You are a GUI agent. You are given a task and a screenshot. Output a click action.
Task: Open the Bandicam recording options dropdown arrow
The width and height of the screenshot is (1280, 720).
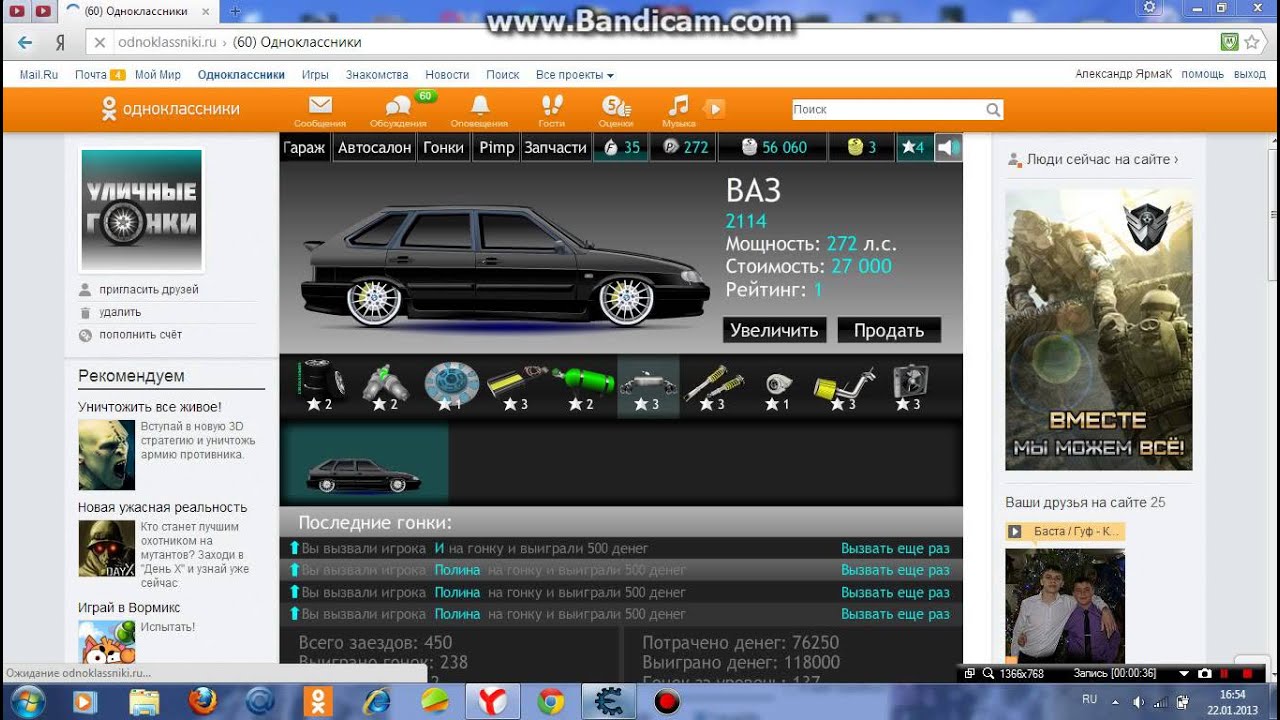pos(1184,674)
